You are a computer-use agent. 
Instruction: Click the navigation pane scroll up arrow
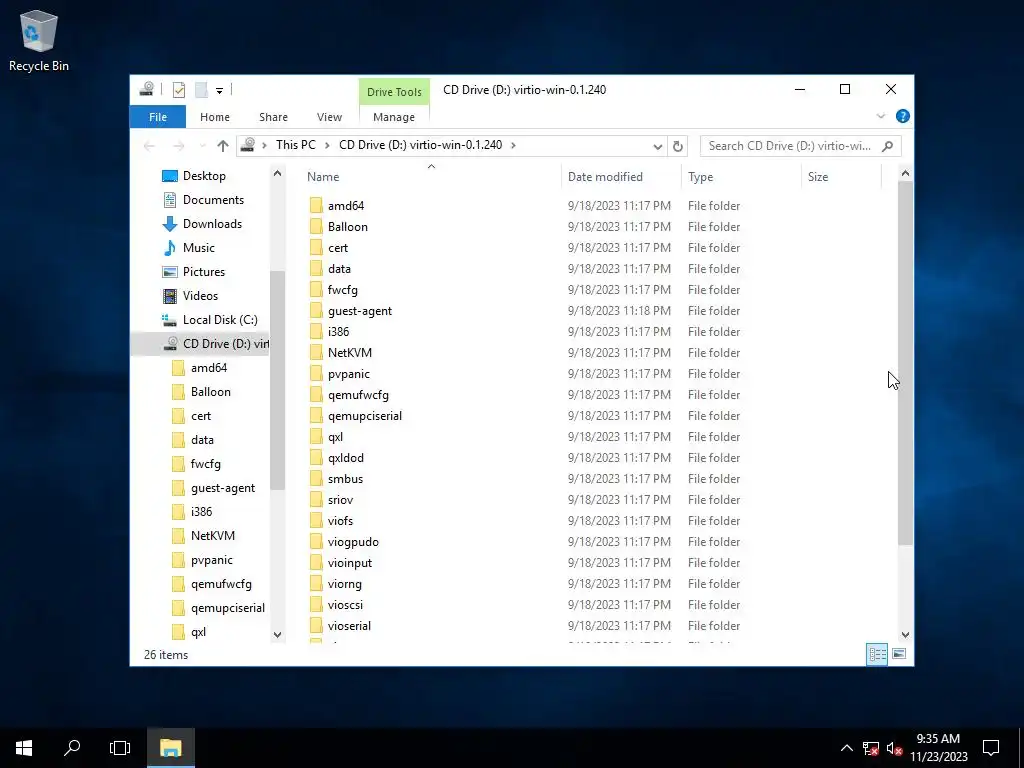tap(278, 174)
